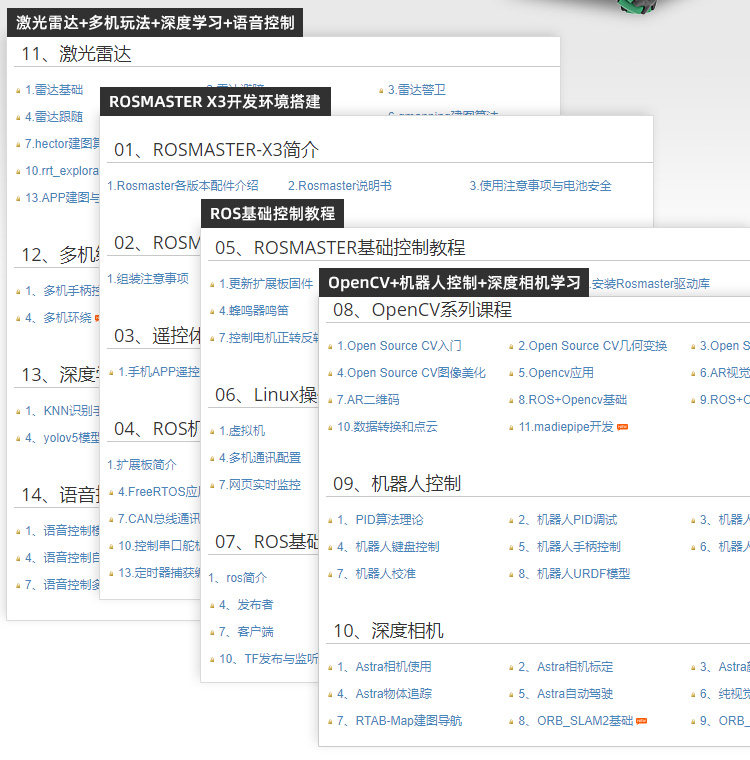Select the ROS基础控制教程 header tab
The height and width of the screenshot is (760, 750).
[x=272, y=214]
